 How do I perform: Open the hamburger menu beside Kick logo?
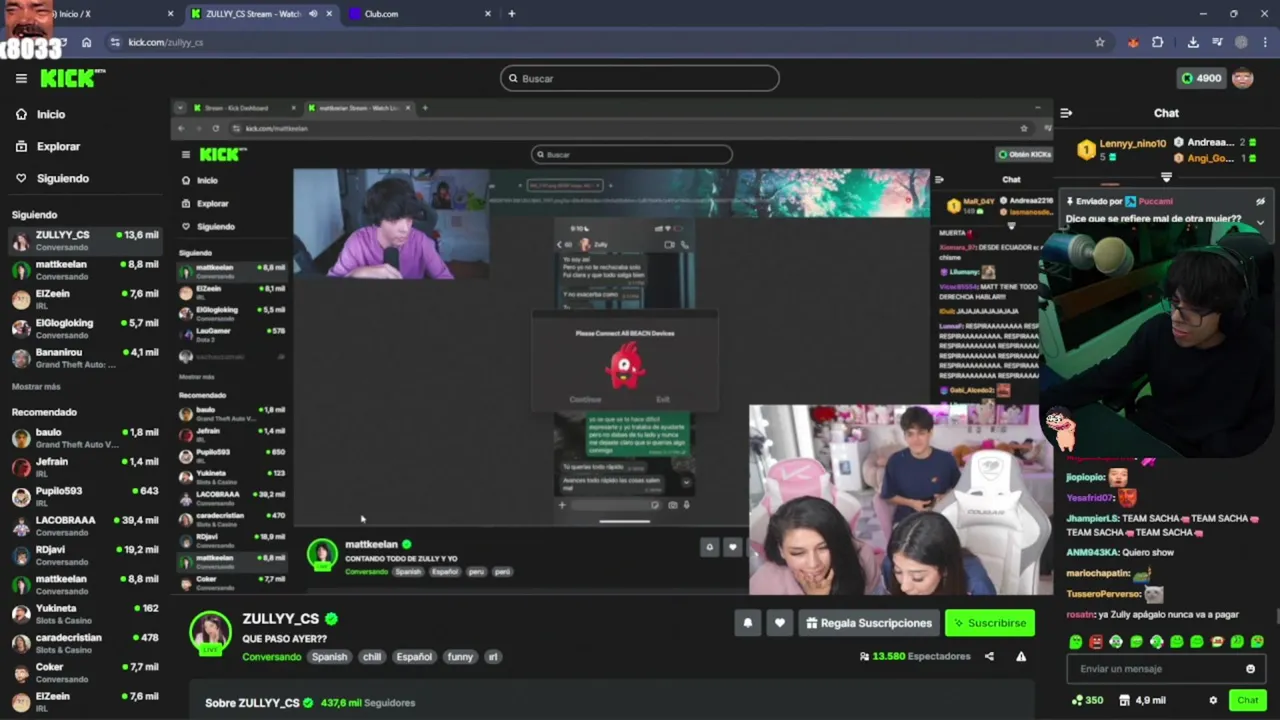point(21,78)
